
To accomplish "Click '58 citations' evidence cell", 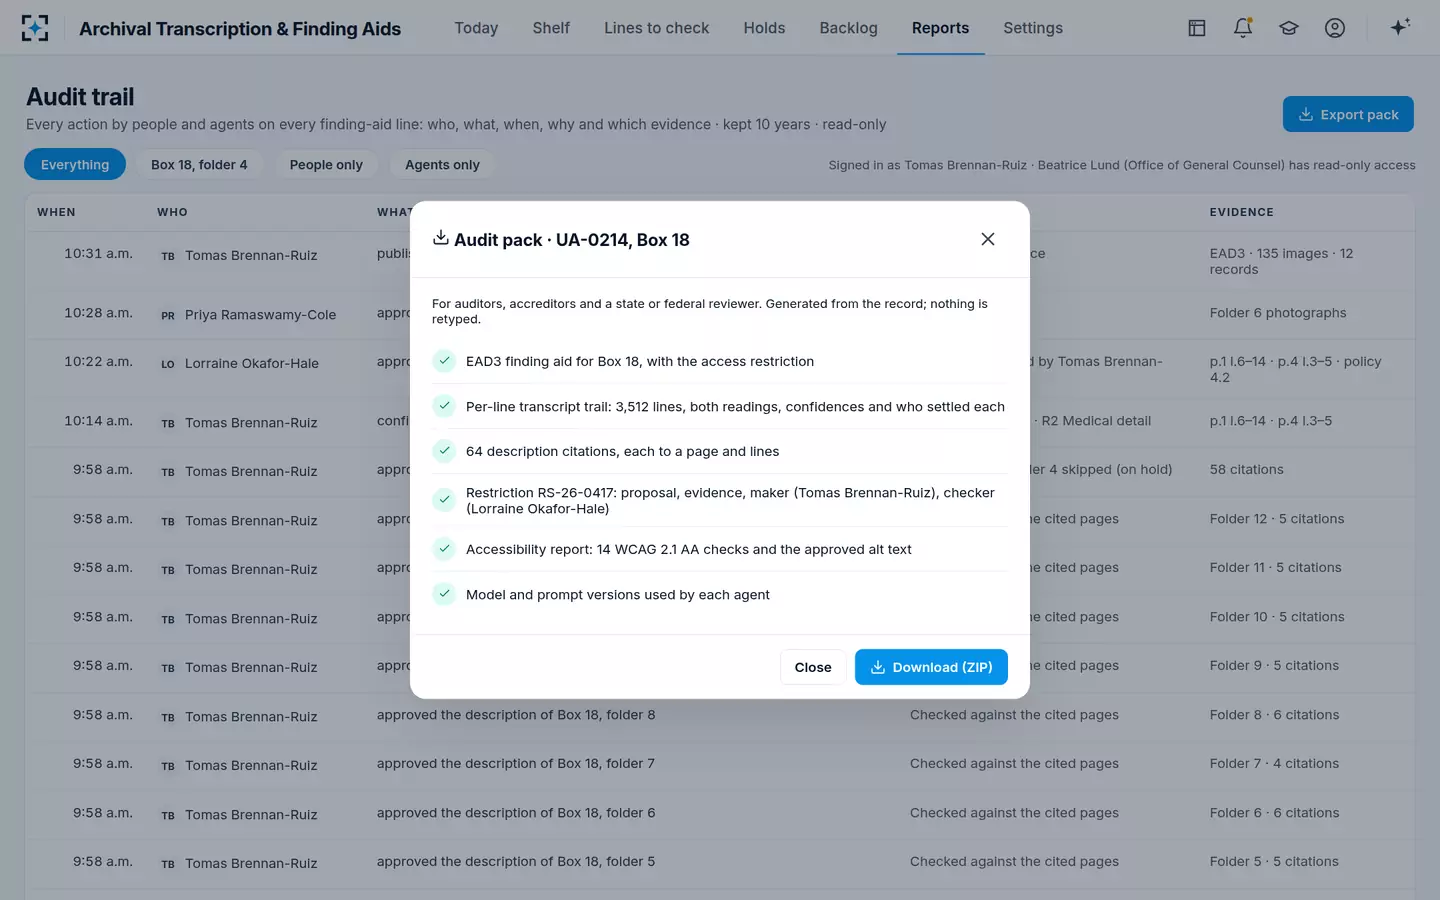I will click(1246, 469).
